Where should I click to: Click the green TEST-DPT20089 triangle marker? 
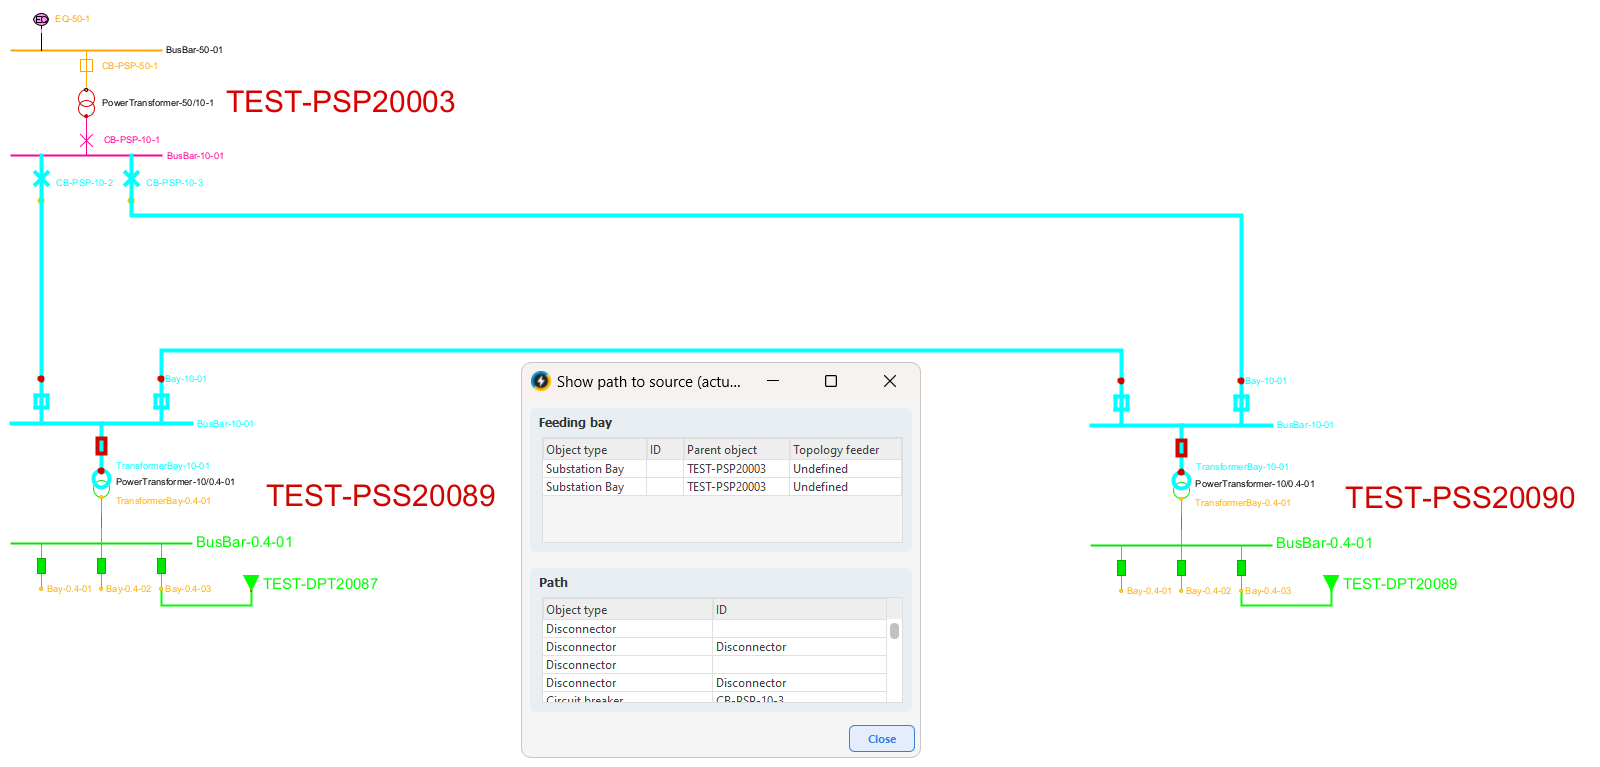click(1330, 582)
